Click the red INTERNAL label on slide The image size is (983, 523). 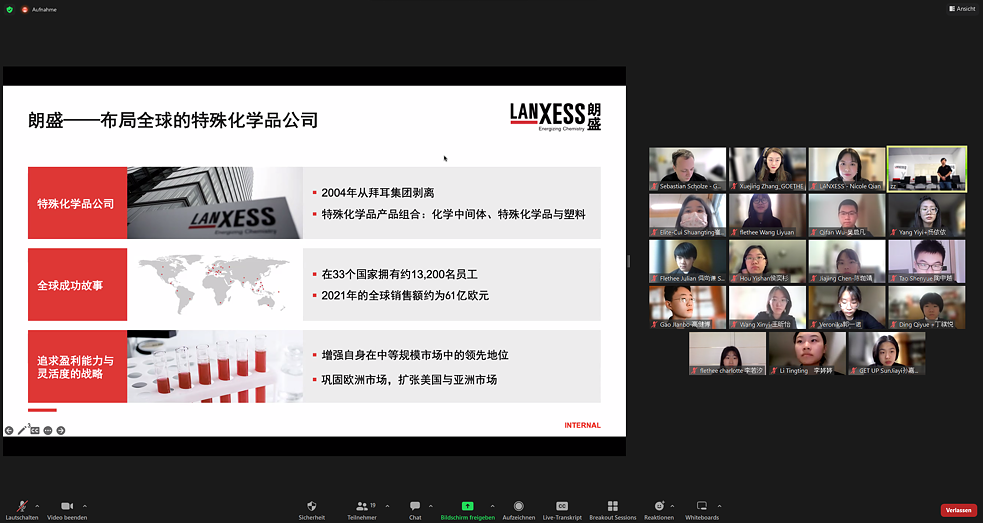coord(582,425)
